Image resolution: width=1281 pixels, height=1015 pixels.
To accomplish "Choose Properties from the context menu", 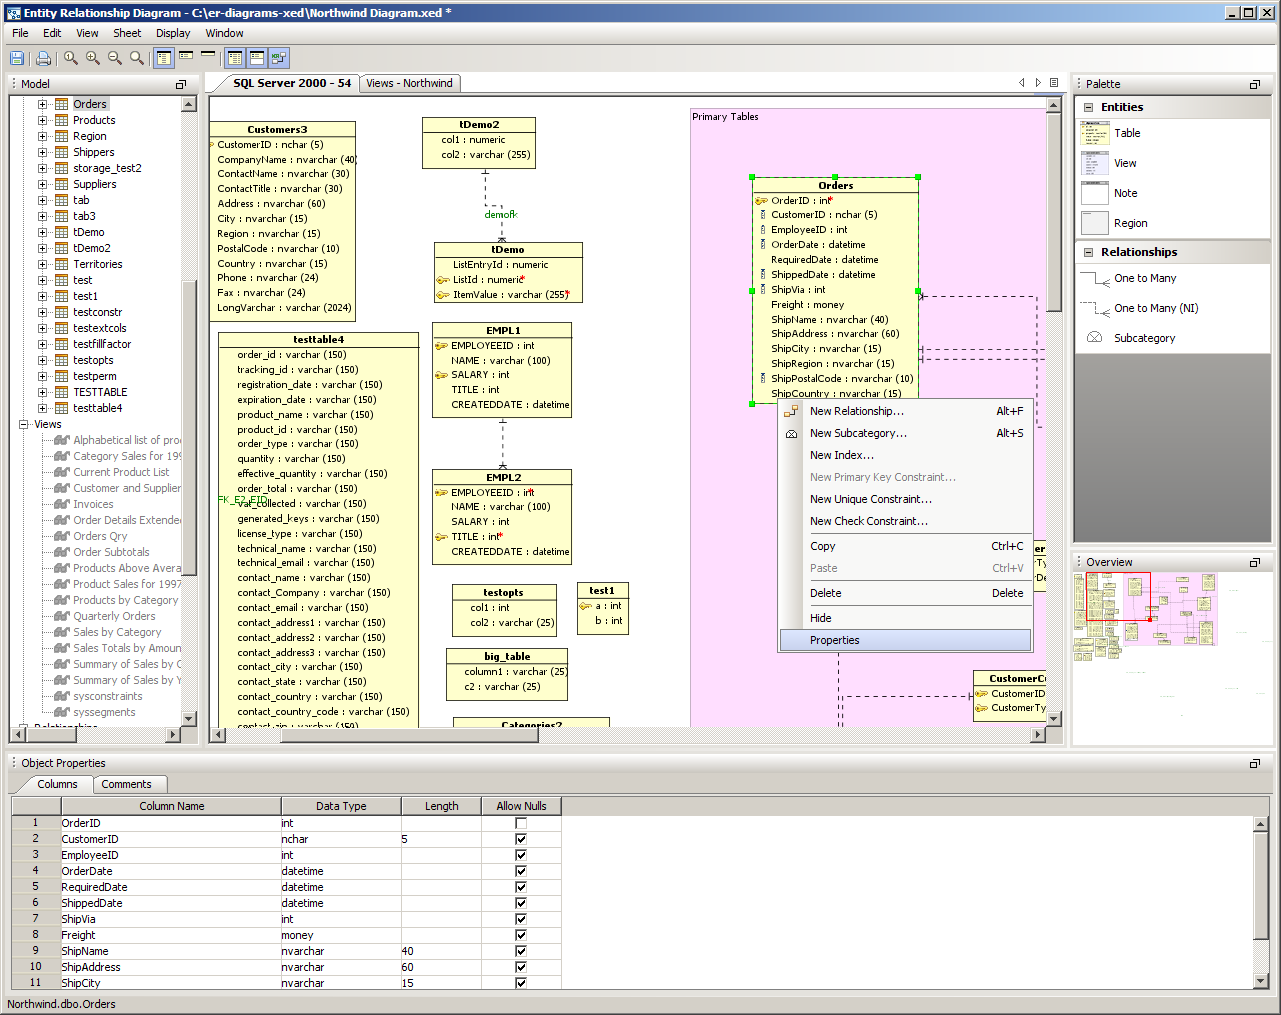I will (906, 640).
